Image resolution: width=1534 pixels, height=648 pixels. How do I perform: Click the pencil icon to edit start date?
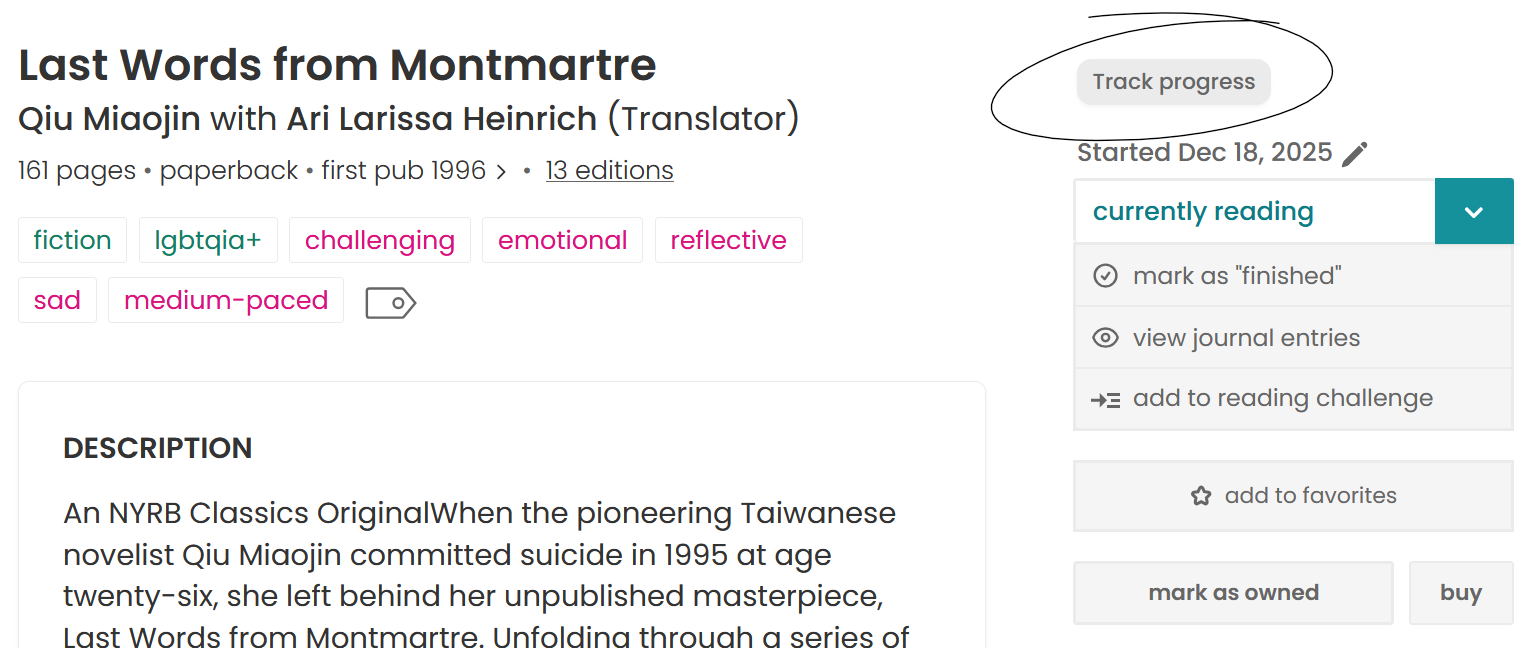coord(1355,154)
